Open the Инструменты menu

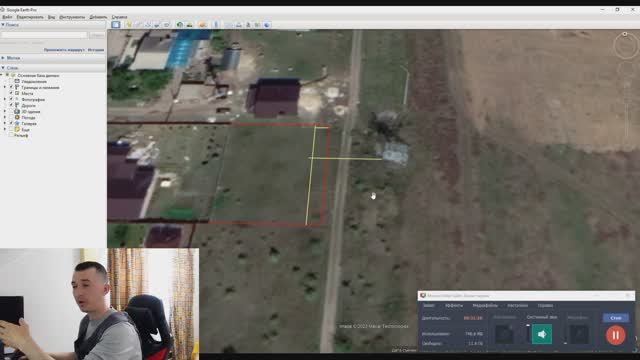72,17
